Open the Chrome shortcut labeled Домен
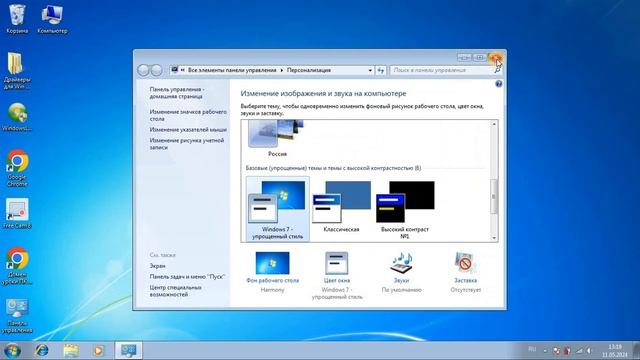The image size is (640, 360). coord(17,265)
